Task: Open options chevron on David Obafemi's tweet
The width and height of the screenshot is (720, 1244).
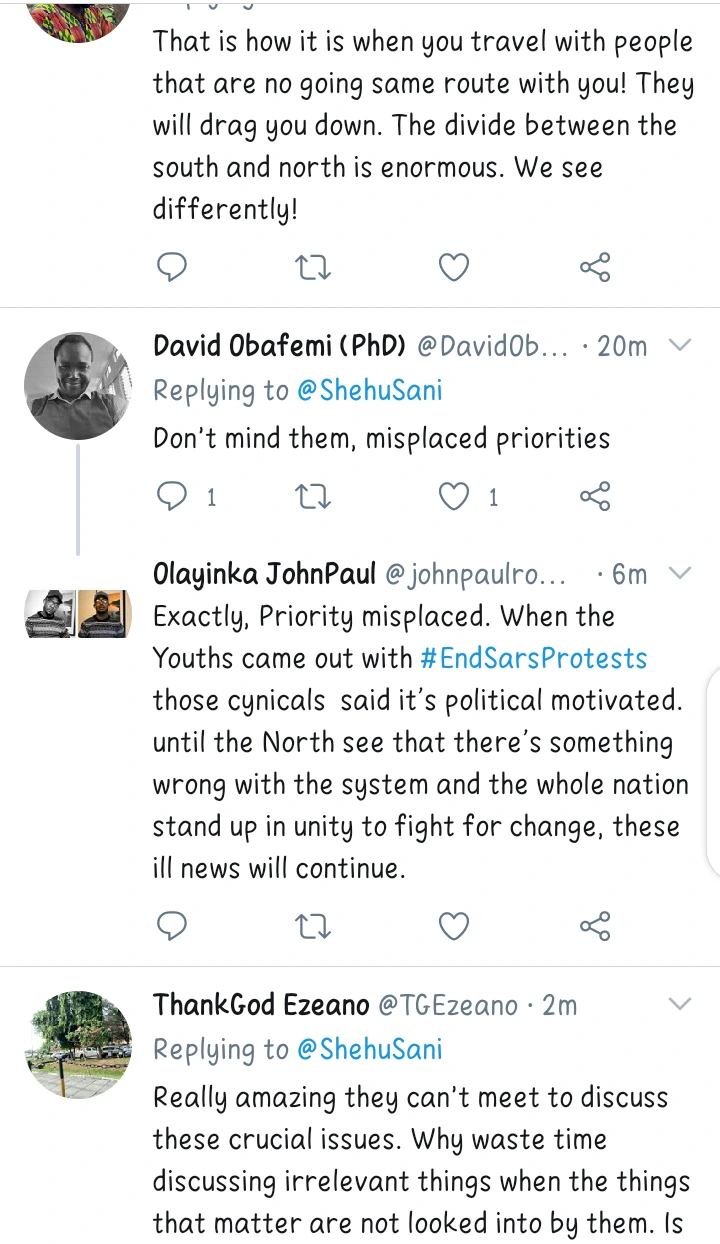Action: pyautogui.click(x=679, y=346)
